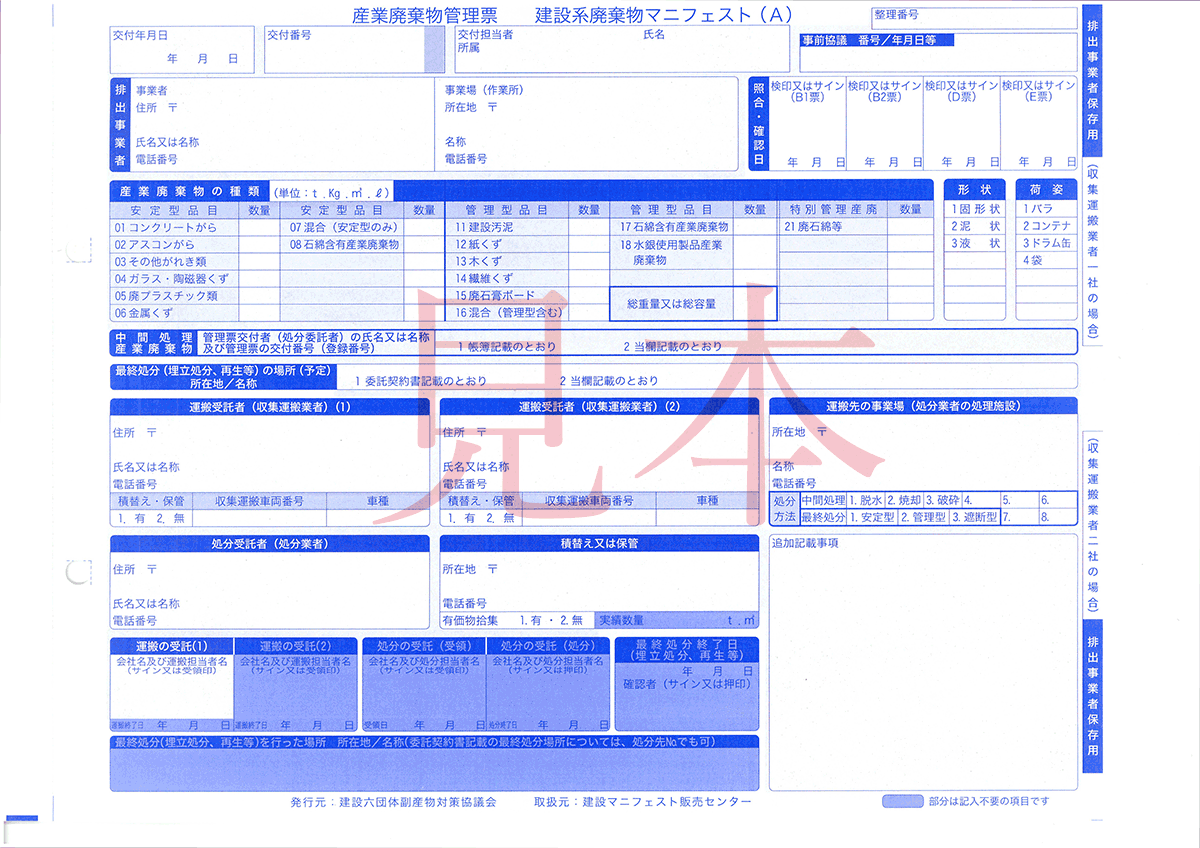Select the "有価物拾集" label
1200x848 pixels.
470,620
